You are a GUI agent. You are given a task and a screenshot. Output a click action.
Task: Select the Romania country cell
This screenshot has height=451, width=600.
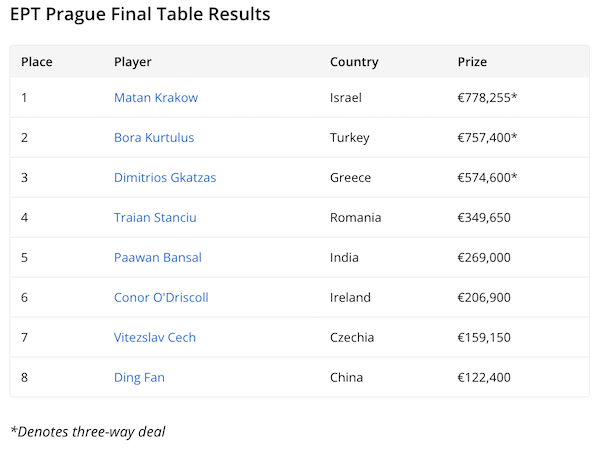click(x=355, y=218)
